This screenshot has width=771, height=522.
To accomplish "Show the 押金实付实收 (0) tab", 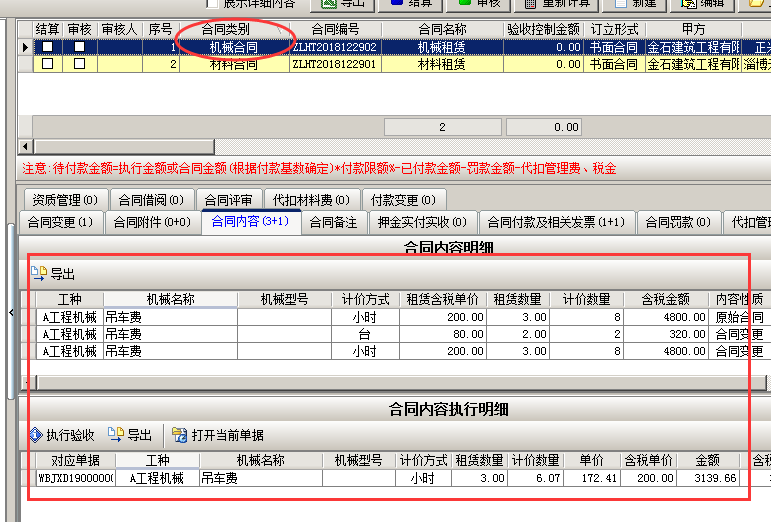I will point(423,222).
